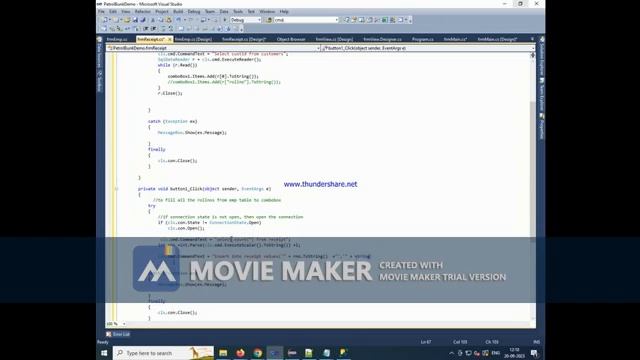Open the Find combo box in toolbar
The width and height of the screenshot is (640, 360).
(x=306, y=20)
